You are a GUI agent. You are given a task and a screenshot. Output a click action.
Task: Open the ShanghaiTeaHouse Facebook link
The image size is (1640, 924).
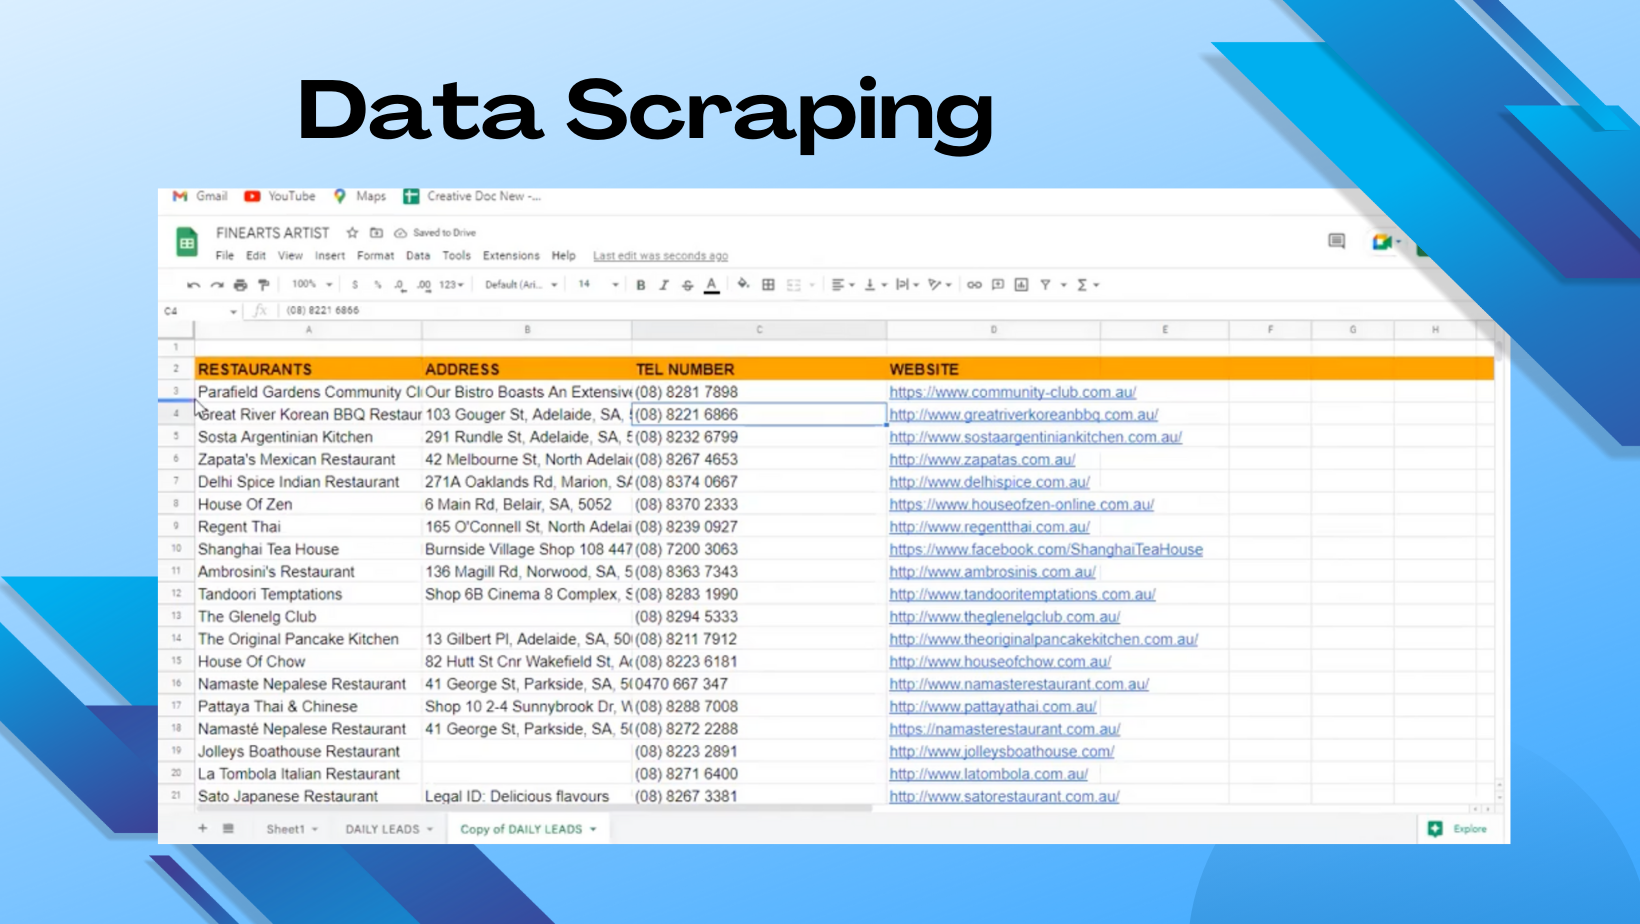(x=1046, y=550)
